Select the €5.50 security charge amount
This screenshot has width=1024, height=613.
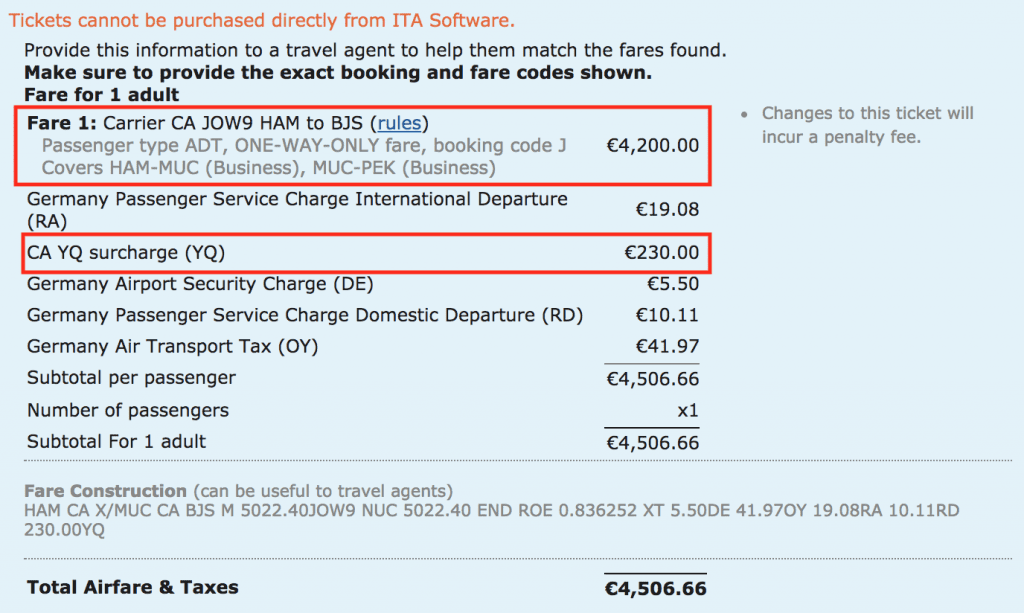(x=673, y=284)
